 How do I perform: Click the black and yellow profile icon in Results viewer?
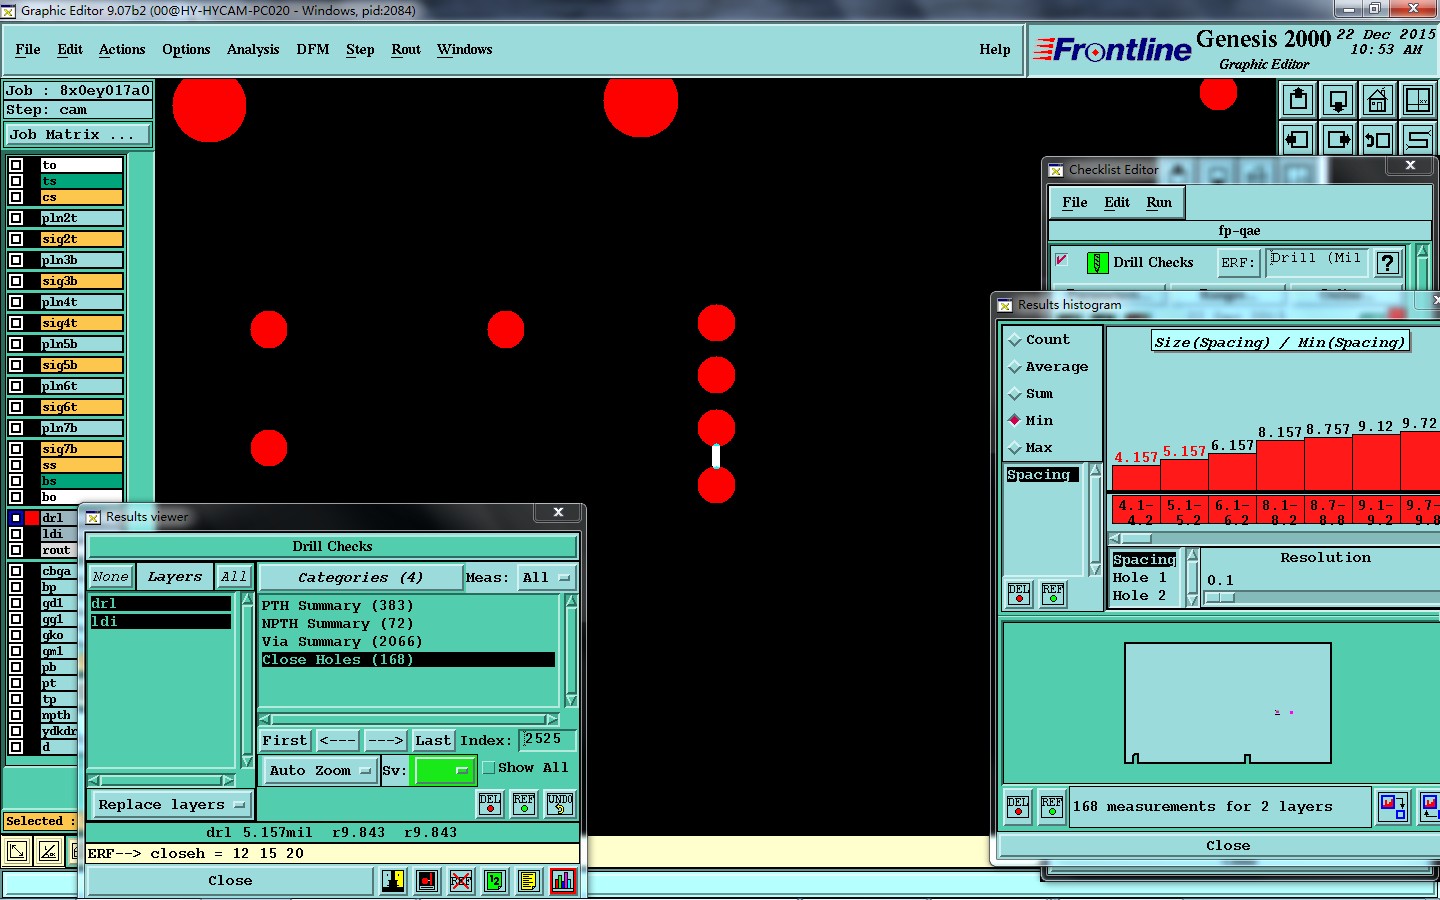pos(393,881)
